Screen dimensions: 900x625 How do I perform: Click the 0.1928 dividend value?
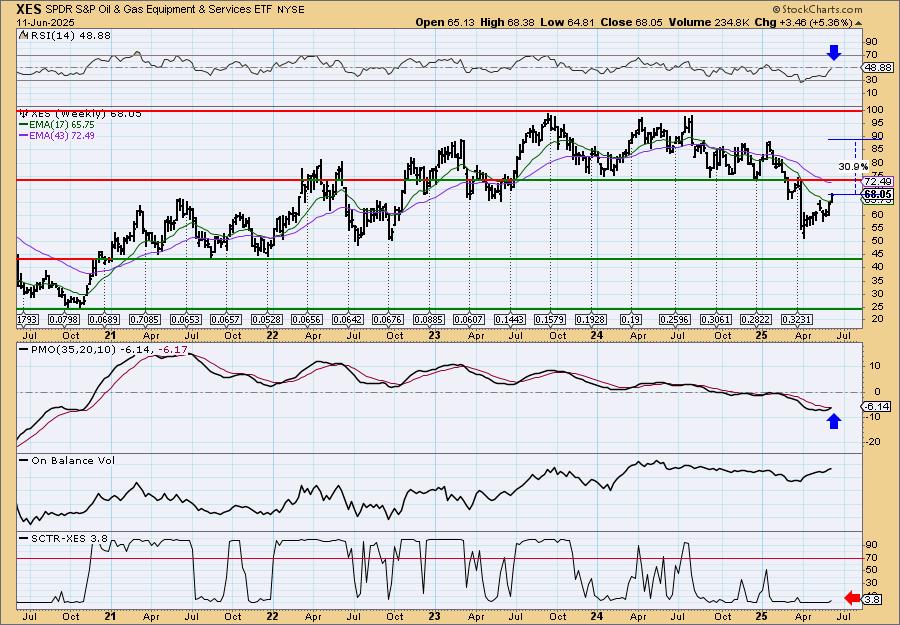point(591,320)
